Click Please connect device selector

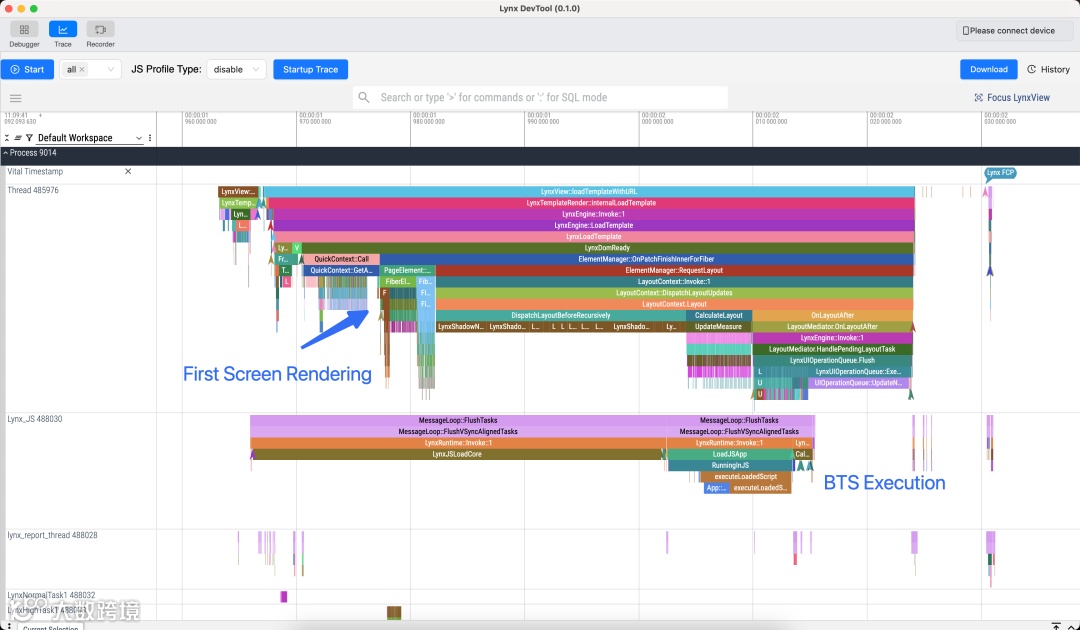point(1013,30)
